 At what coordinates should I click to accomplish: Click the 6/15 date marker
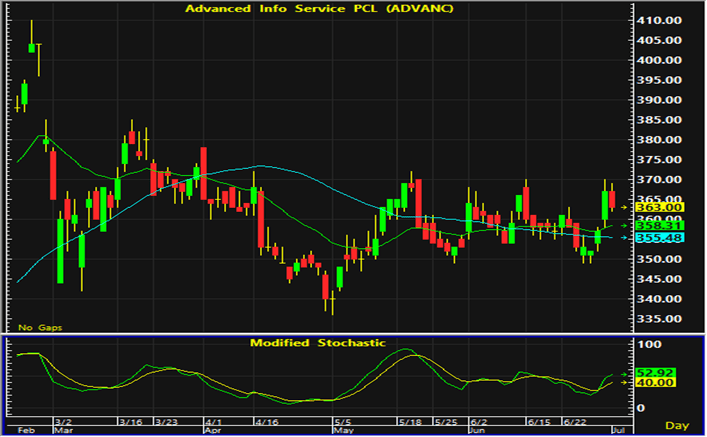tap(539, 422)
